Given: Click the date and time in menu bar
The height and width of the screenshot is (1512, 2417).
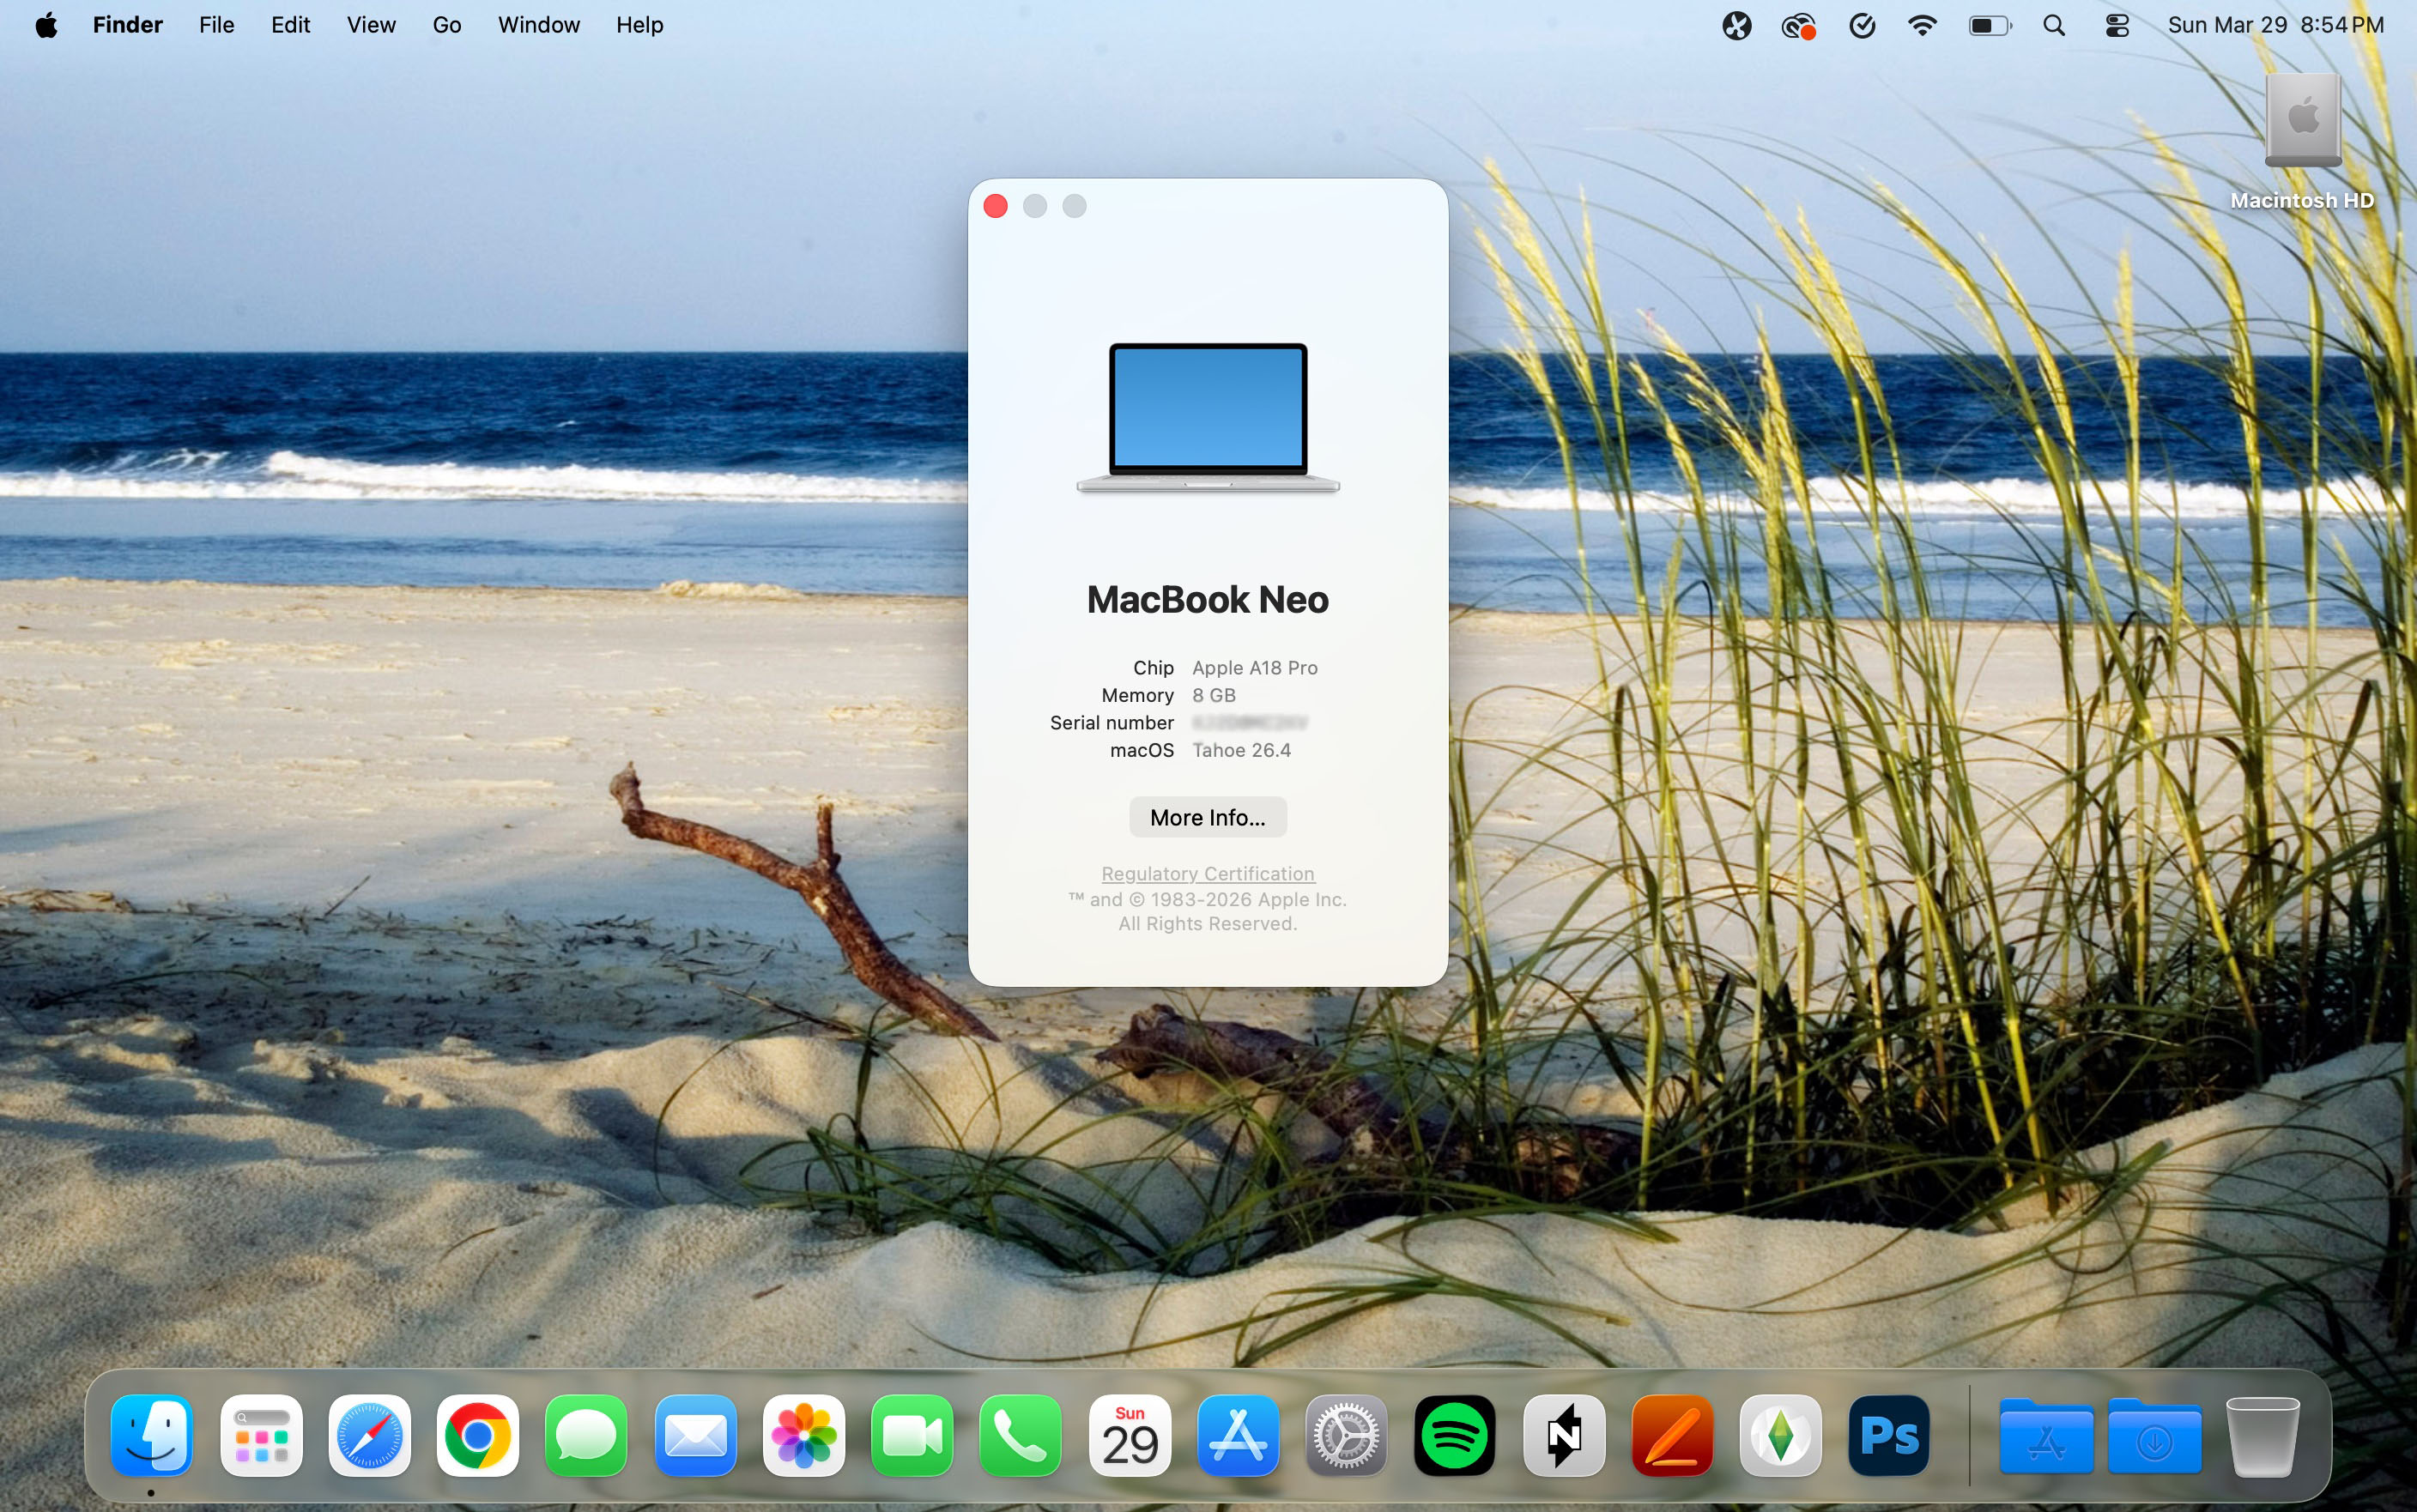Looking at the screenshot, I should pyautogui.click(x=2275, y=25).
